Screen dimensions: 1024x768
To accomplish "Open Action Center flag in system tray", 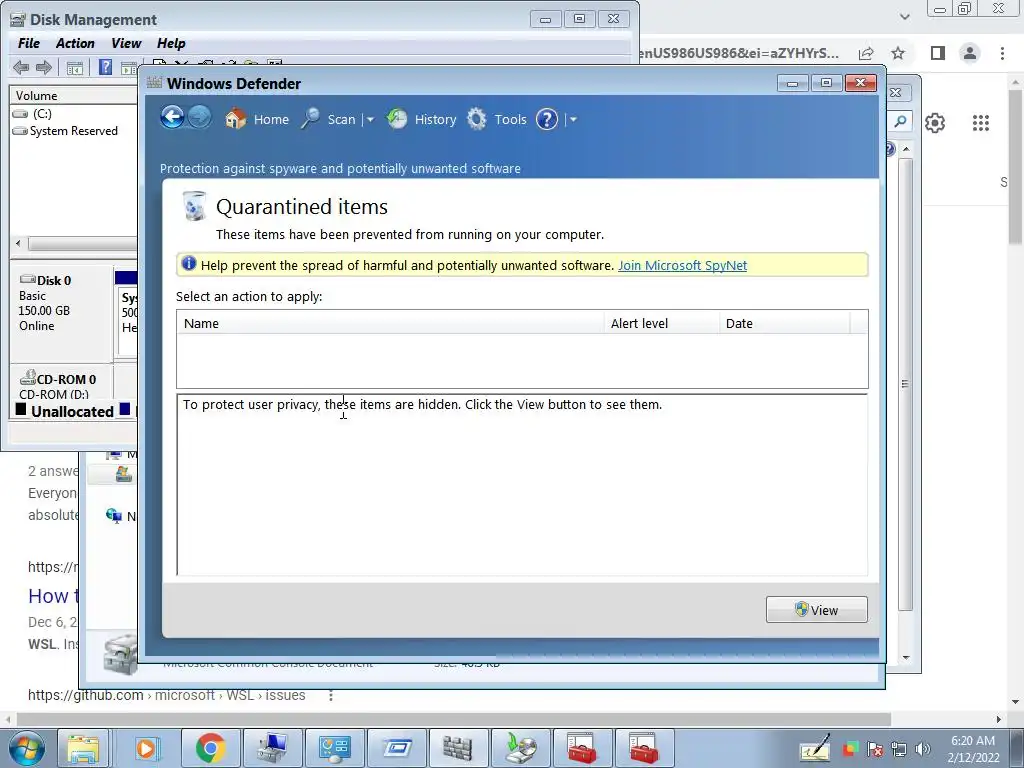I will point(874,749).
